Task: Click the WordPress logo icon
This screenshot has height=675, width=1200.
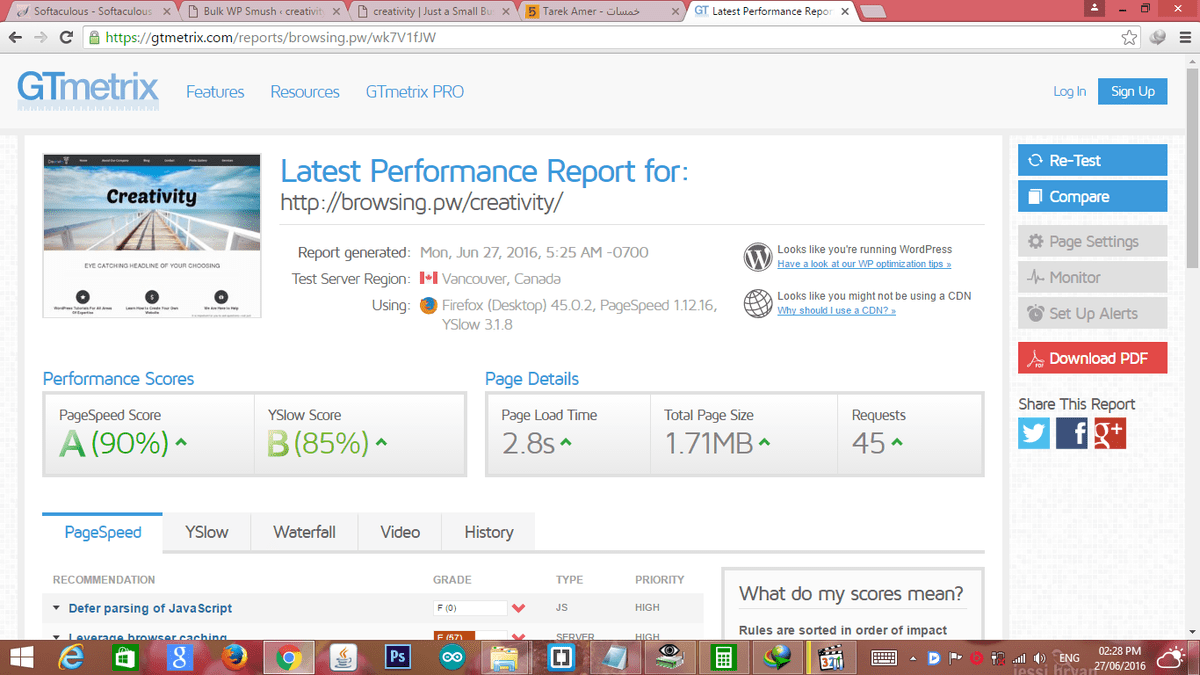Action: pyautogui.click(x=758, y=257)
